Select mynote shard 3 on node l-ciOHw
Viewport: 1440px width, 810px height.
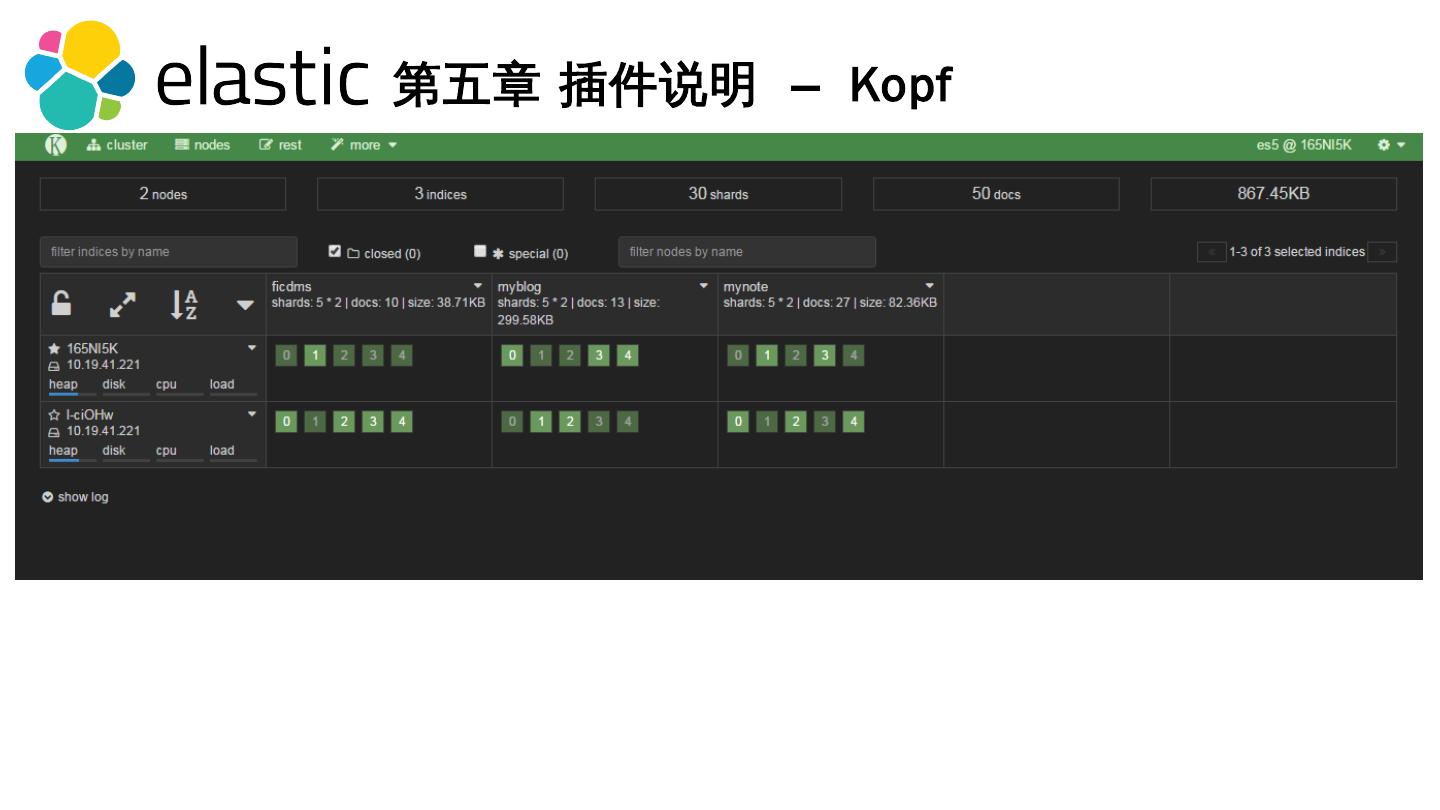[825, 422]
